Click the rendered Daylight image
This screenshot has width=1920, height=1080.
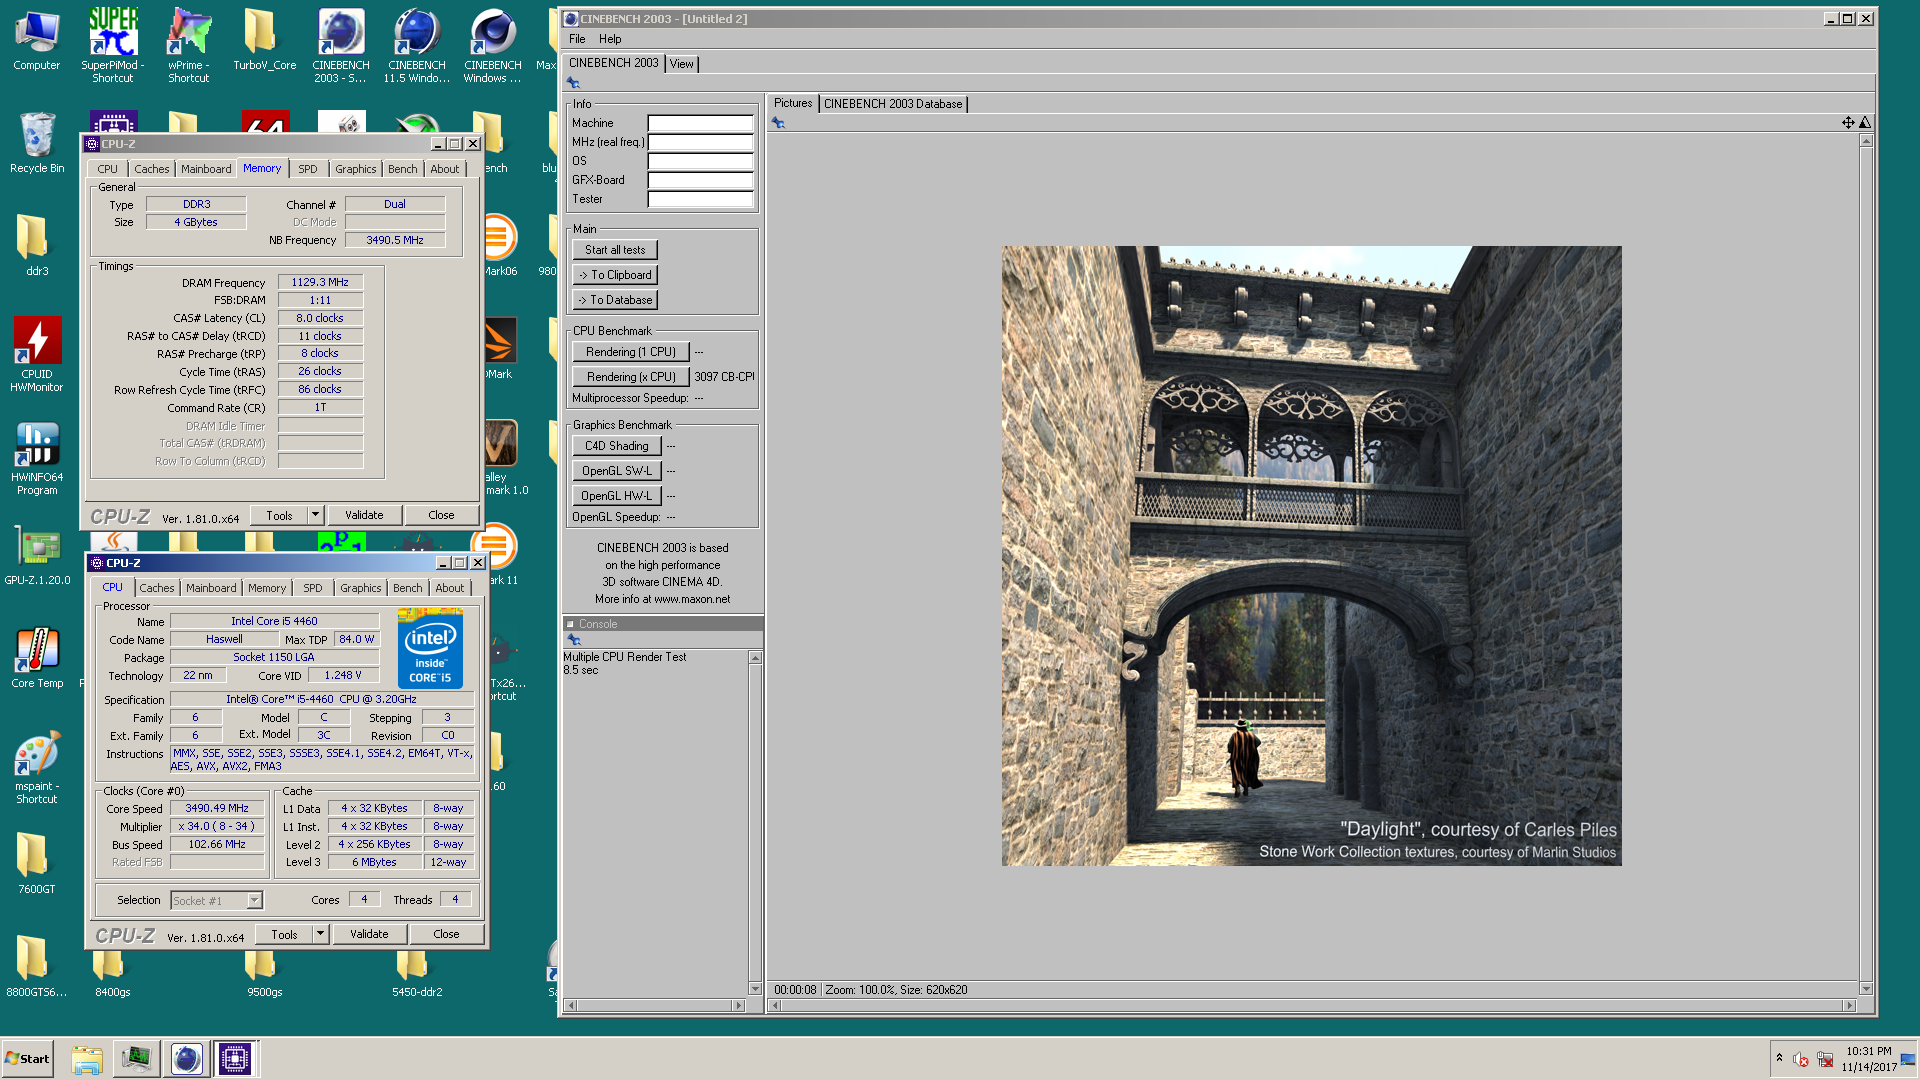(1311, 556)
